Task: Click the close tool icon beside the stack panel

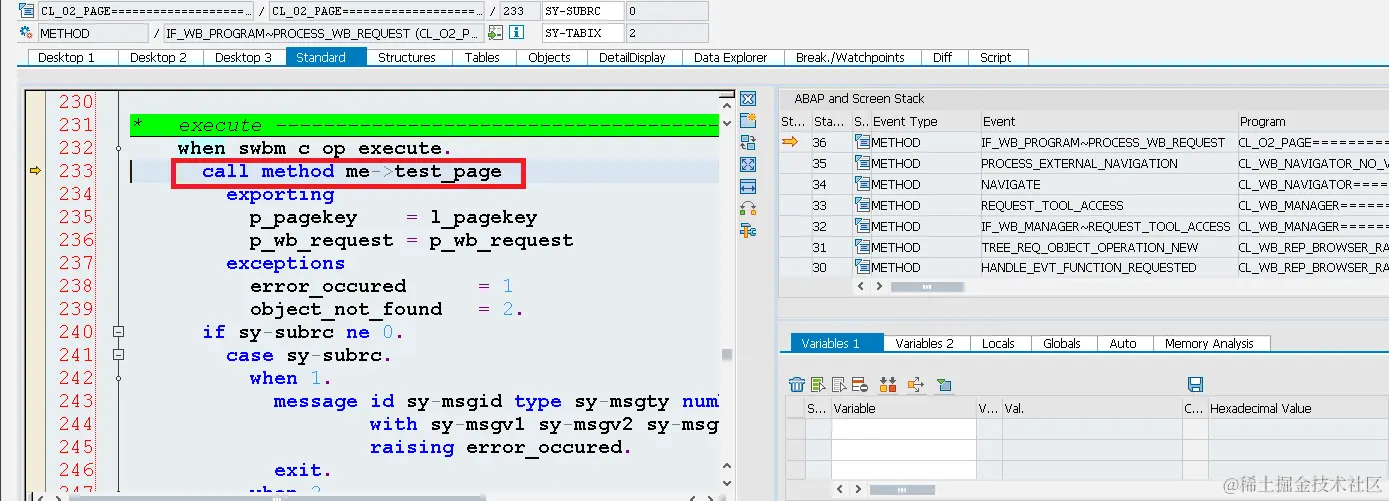Action: [x=747, y=99]
